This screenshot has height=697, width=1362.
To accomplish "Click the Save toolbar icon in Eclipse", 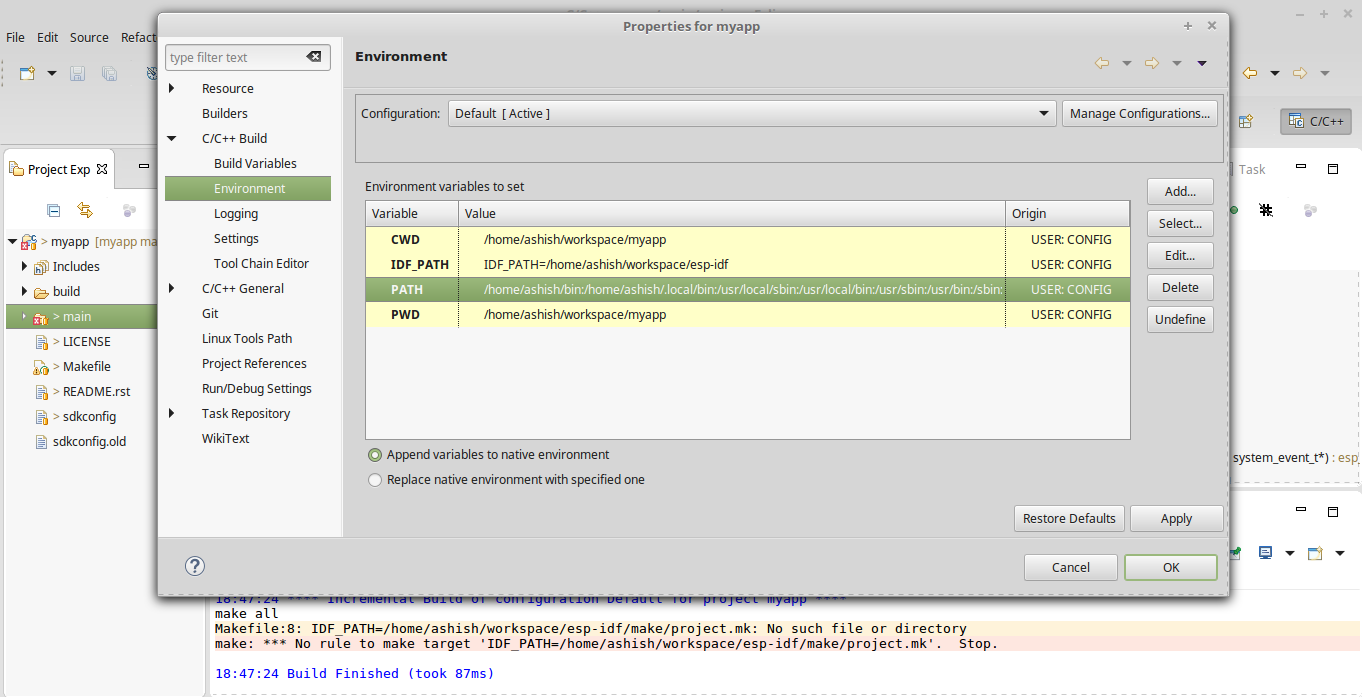I will 78,73.
